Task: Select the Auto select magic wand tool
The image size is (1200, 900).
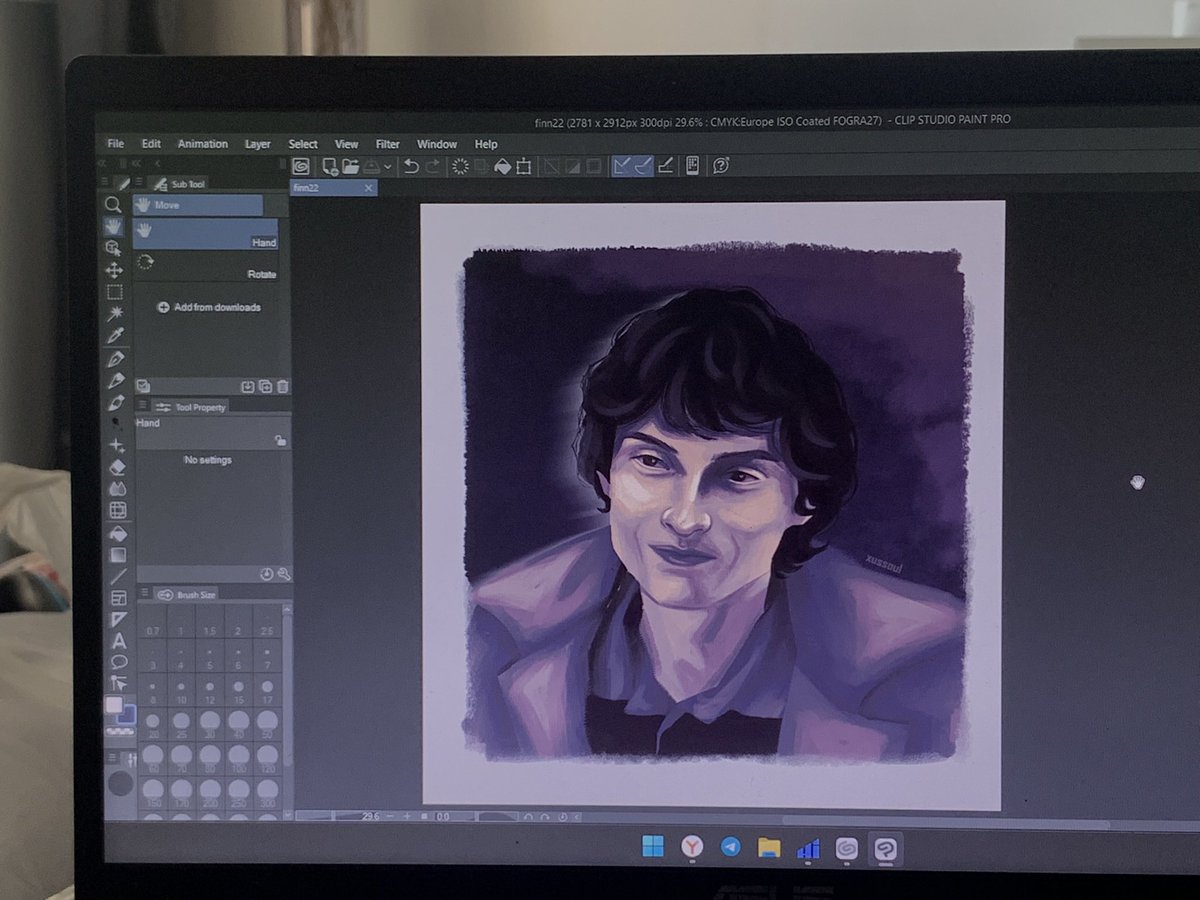Action: point(115,314)
